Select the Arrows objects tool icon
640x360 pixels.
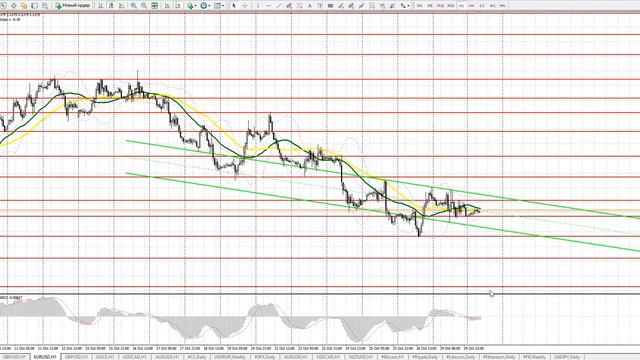403,6
